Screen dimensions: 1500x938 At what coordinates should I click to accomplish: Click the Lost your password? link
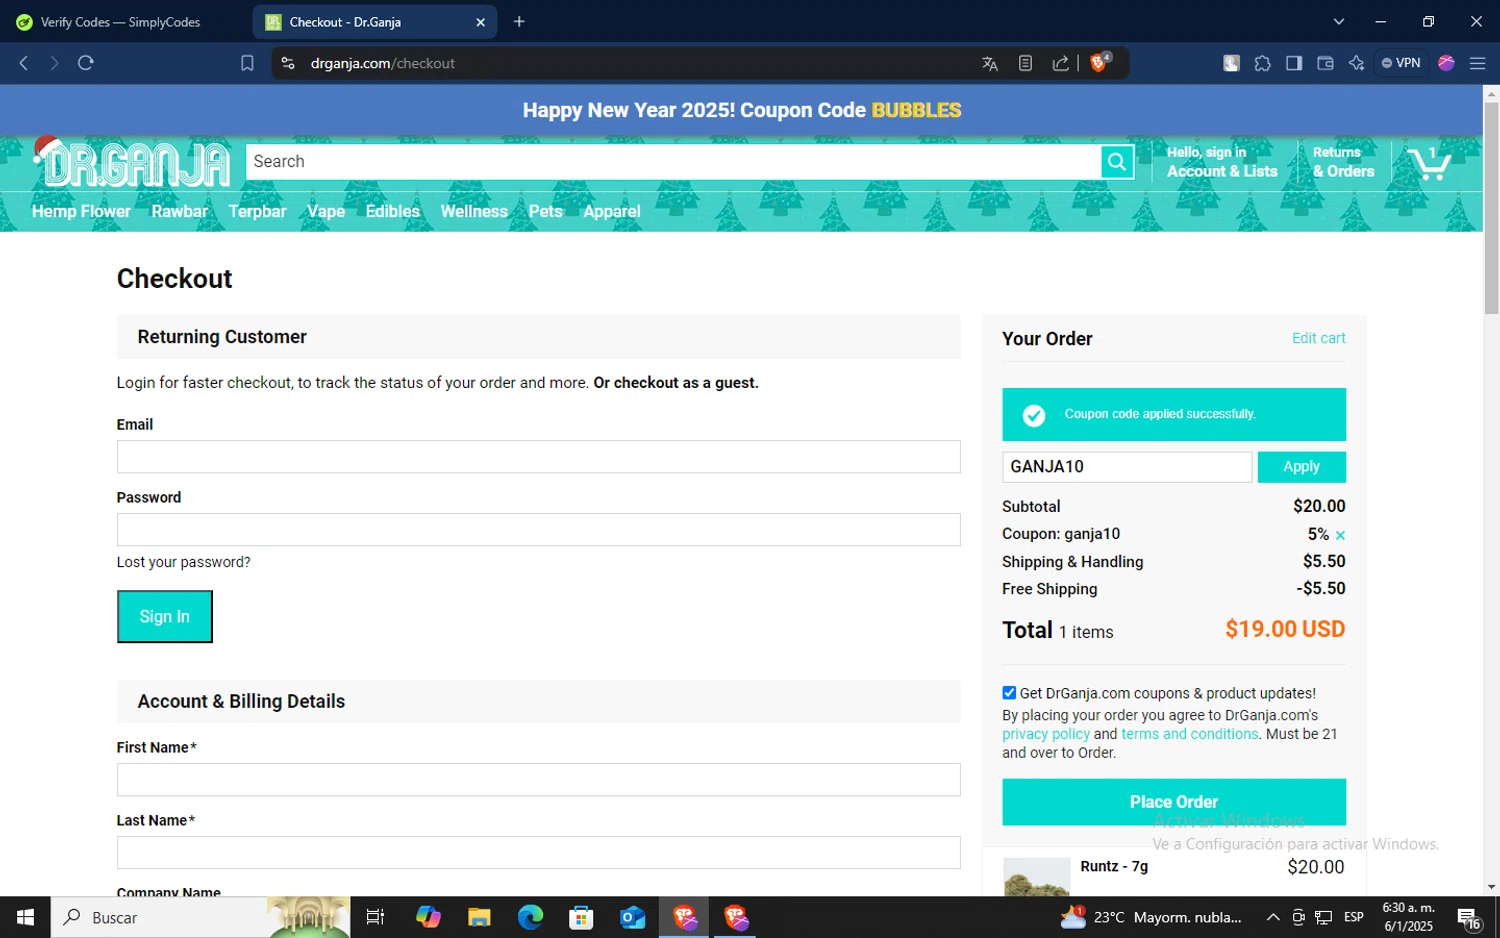(x=184, y=562)
